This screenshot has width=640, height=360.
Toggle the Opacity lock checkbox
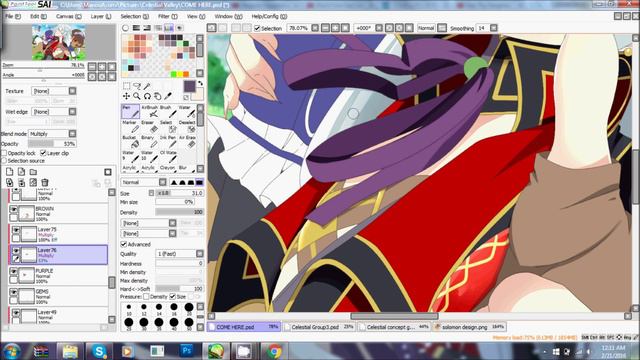click(4, 153)
